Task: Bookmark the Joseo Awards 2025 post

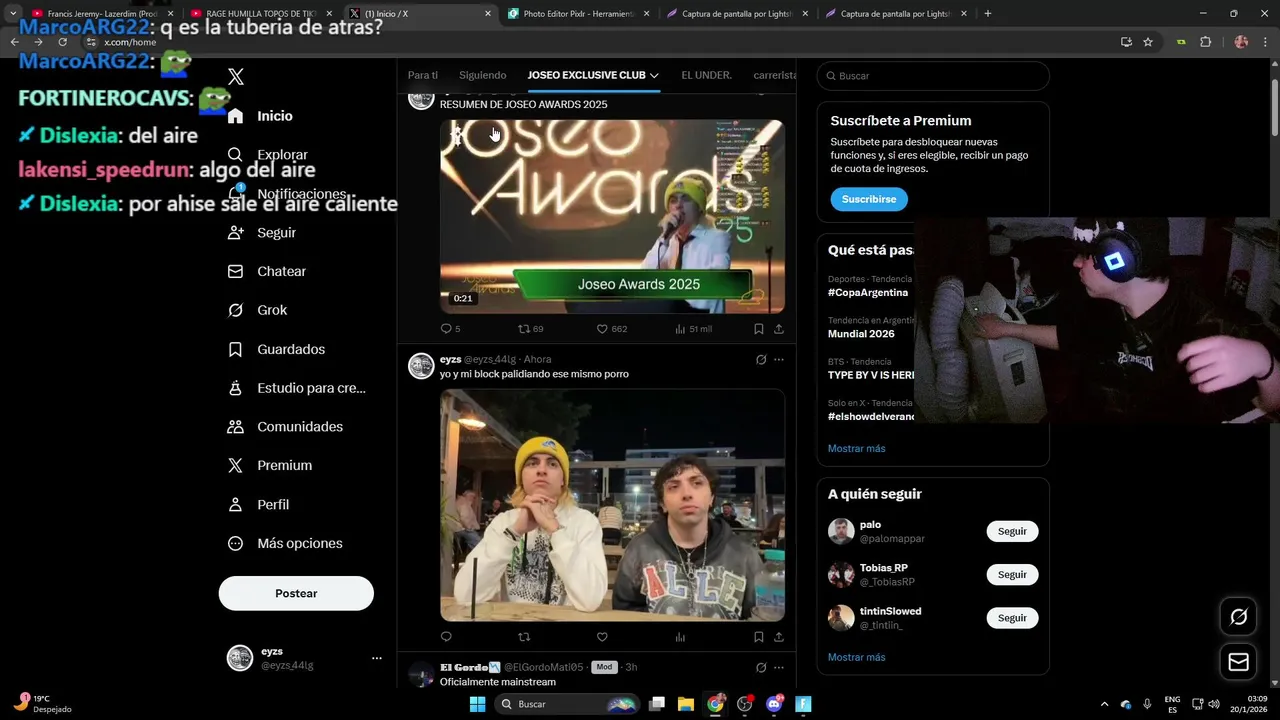Action: pyautogui.click(x=758, y=328)
